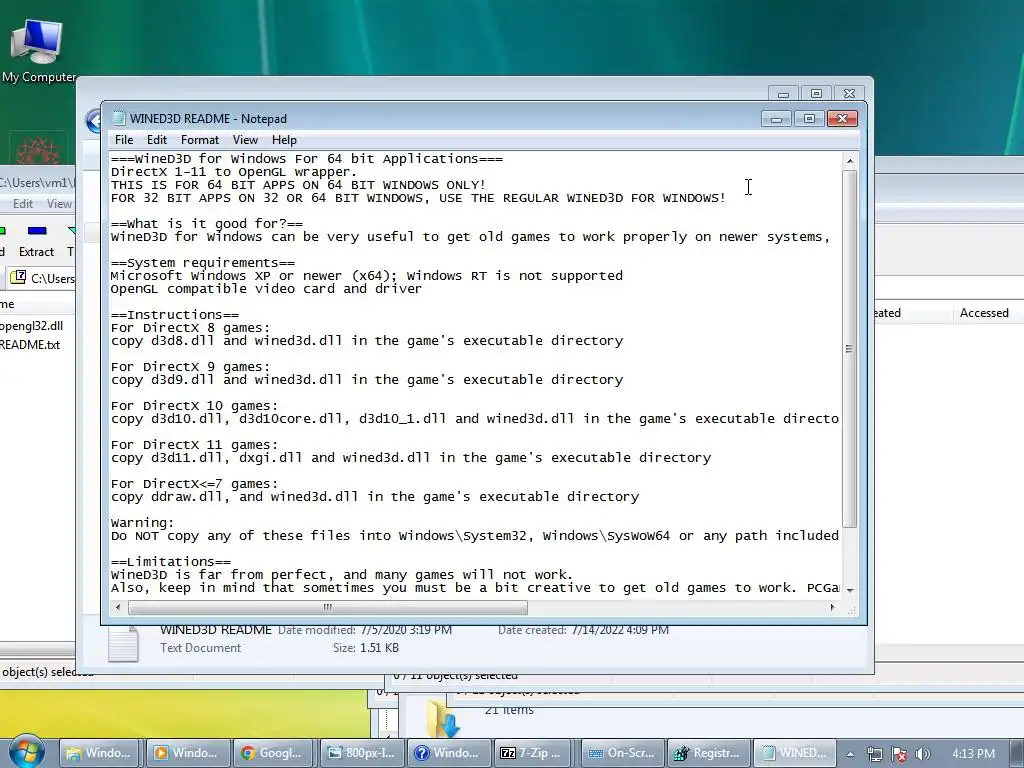Click the Notepad title bar document icon
Image resolution: width=1024 pixels, height=768 pixels.
click(x=118, y=118)
